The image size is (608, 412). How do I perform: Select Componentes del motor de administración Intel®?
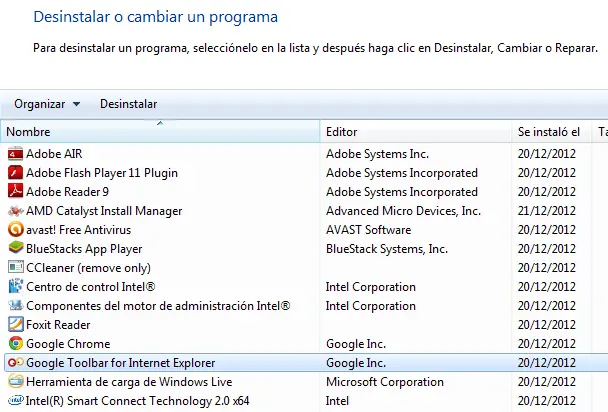(x=157, y=306)
